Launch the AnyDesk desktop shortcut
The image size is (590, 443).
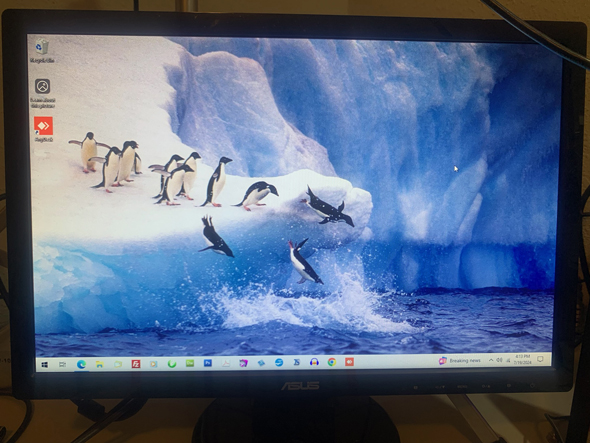tap(43, 129)
